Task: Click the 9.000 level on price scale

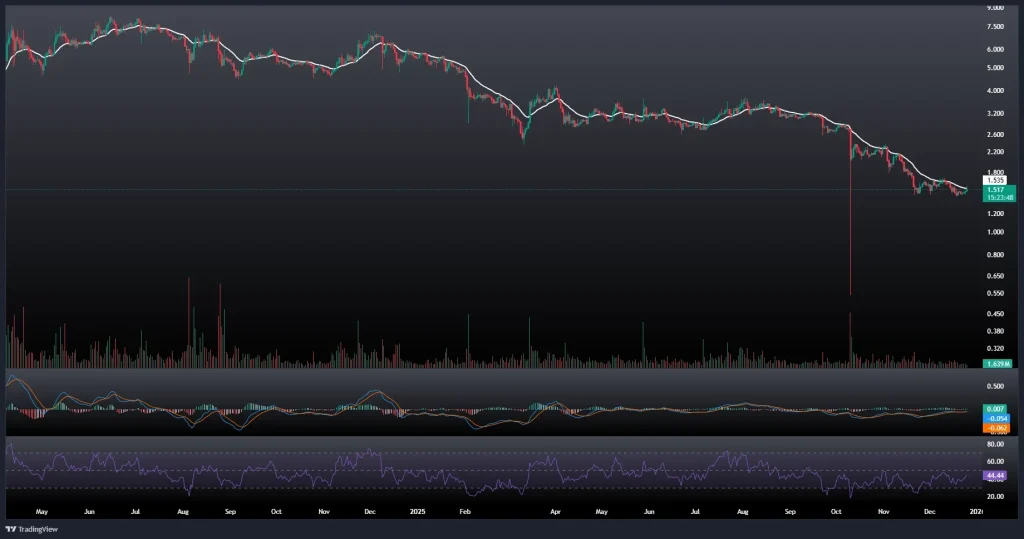Action: point(995,7)
